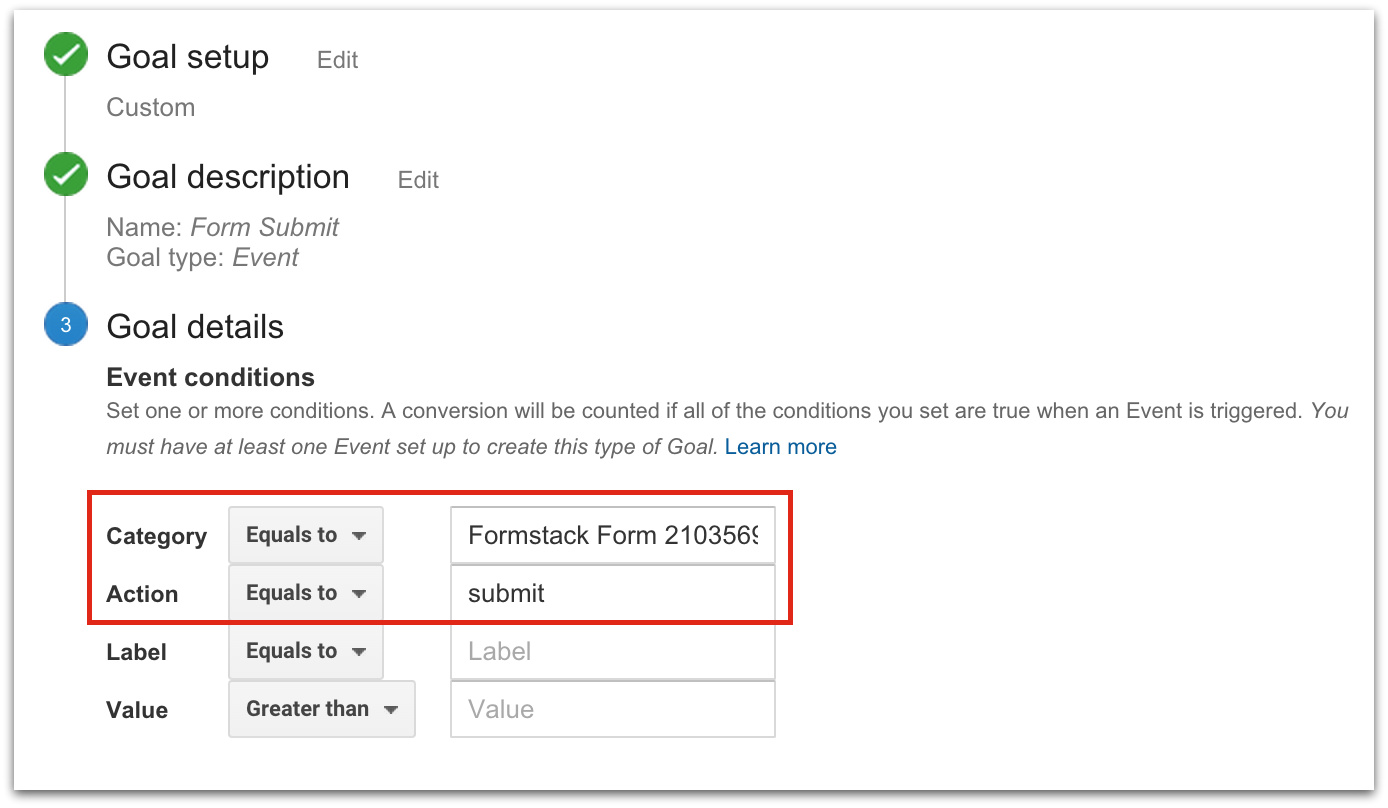This screenshot has width=1388, height=808.
Task: Open the Label 'Equals to' dropdown
Action: pyautogui.click(x=306, y=651)
